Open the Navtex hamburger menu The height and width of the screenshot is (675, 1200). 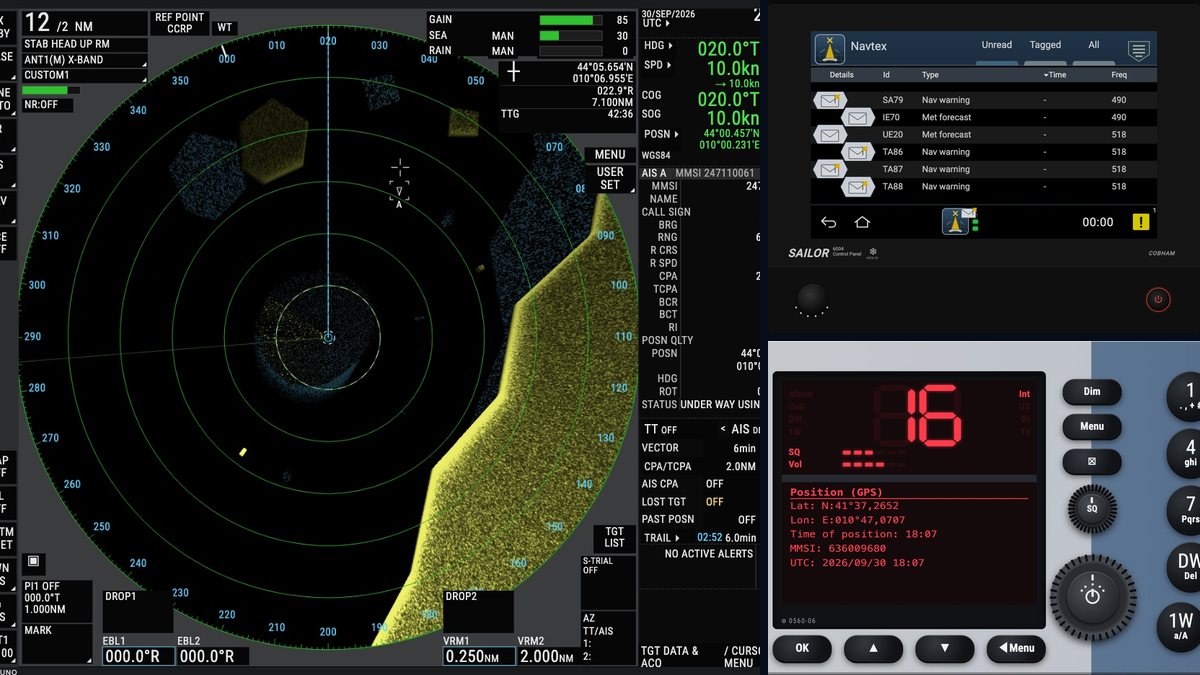pos(1138,51)
